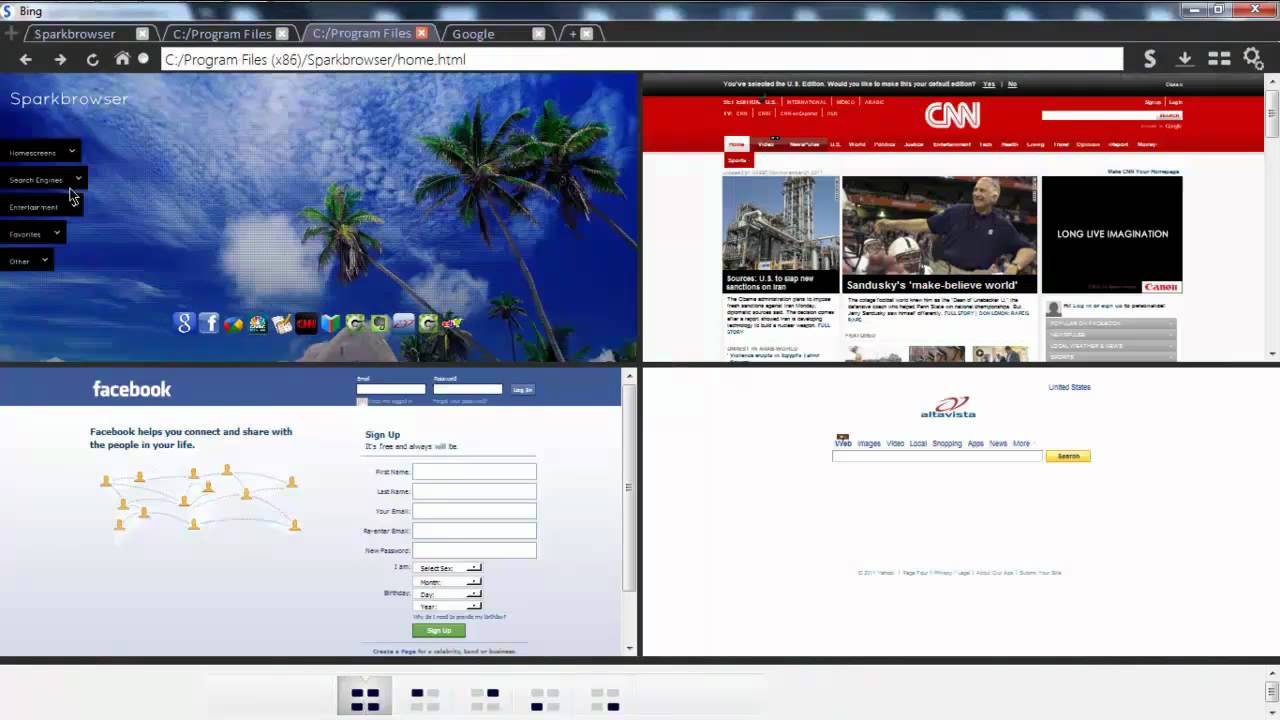The width and height of the screenshot is (1280, 720).
Task: Click the AltaVista search text box
Action: (937, 456)
